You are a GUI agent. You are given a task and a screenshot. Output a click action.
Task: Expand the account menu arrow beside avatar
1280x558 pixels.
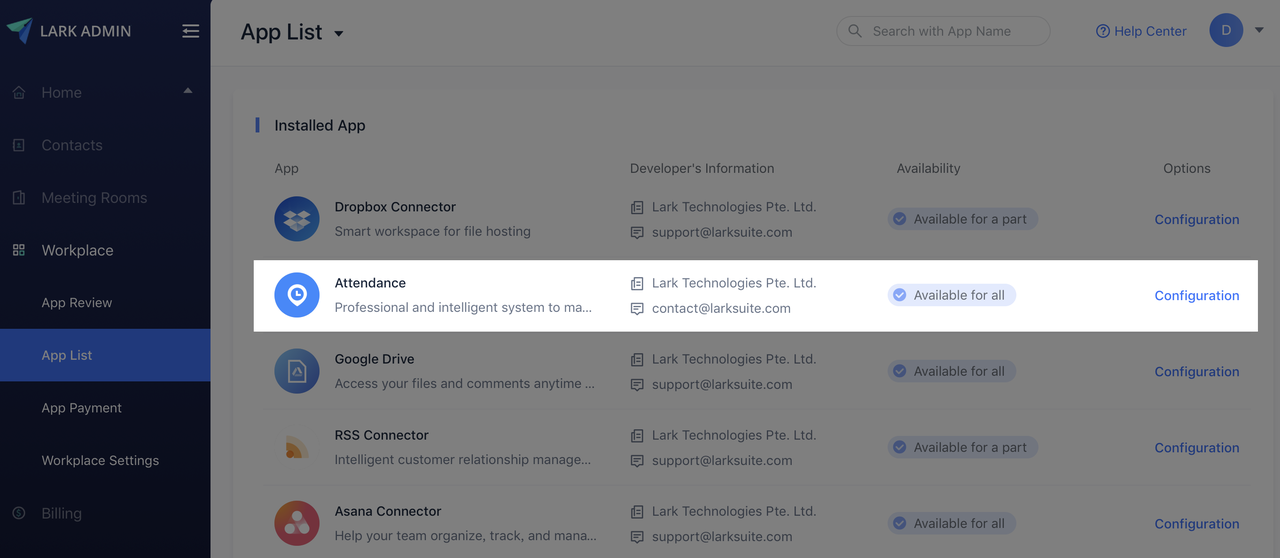(x=1259, y=31)
